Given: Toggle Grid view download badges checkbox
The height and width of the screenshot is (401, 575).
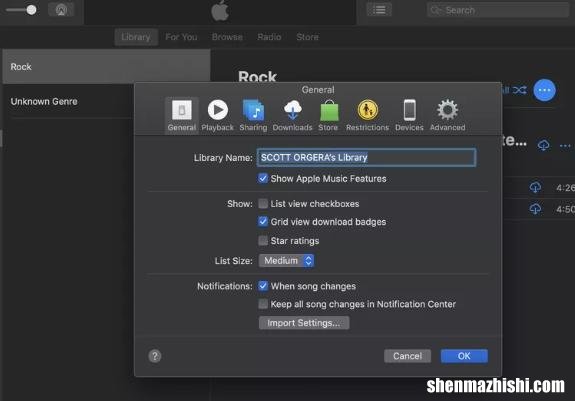Looking at the screenshot, I should point(263,221).
